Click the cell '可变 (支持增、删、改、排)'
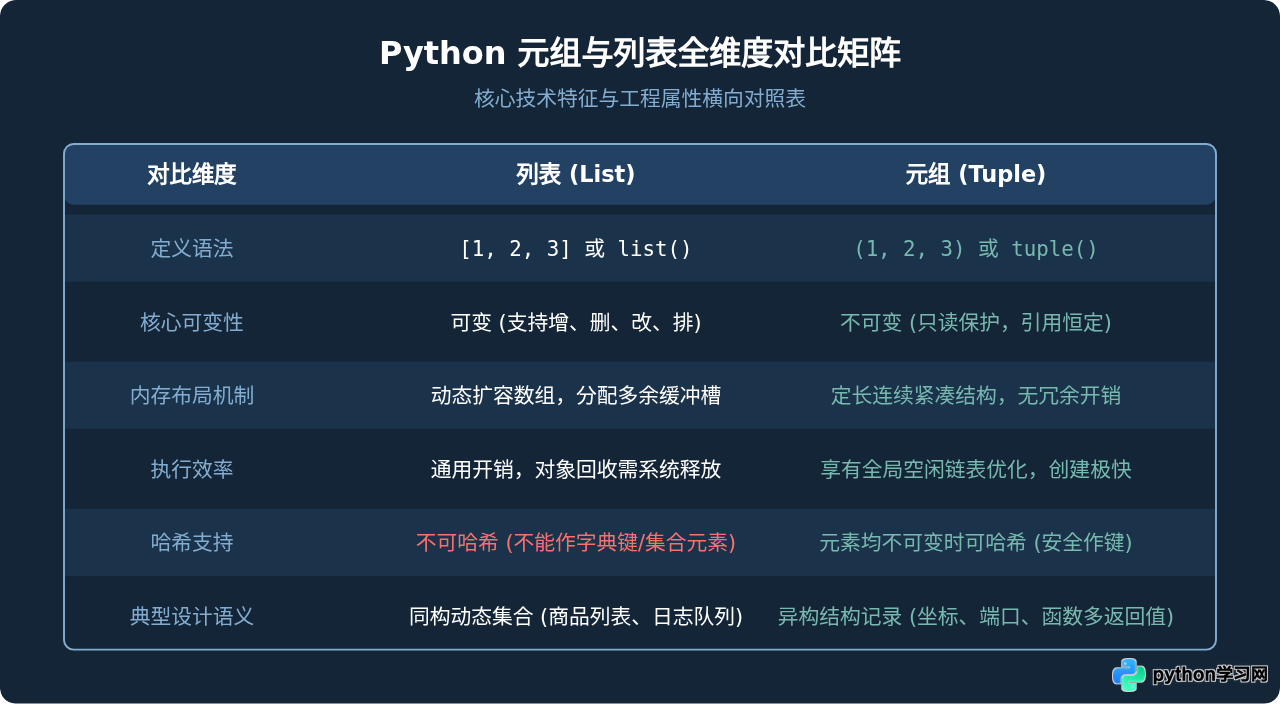1280x704 pixels. pos(576,322)
